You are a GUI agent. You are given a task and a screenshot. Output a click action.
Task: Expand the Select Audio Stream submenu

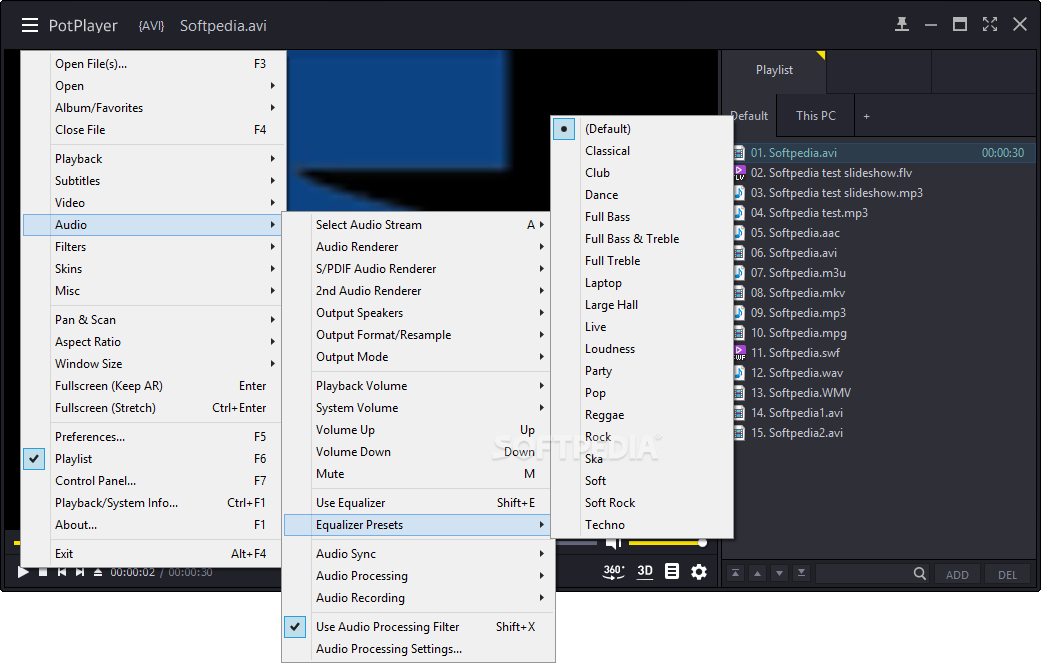tap(419, 225)
